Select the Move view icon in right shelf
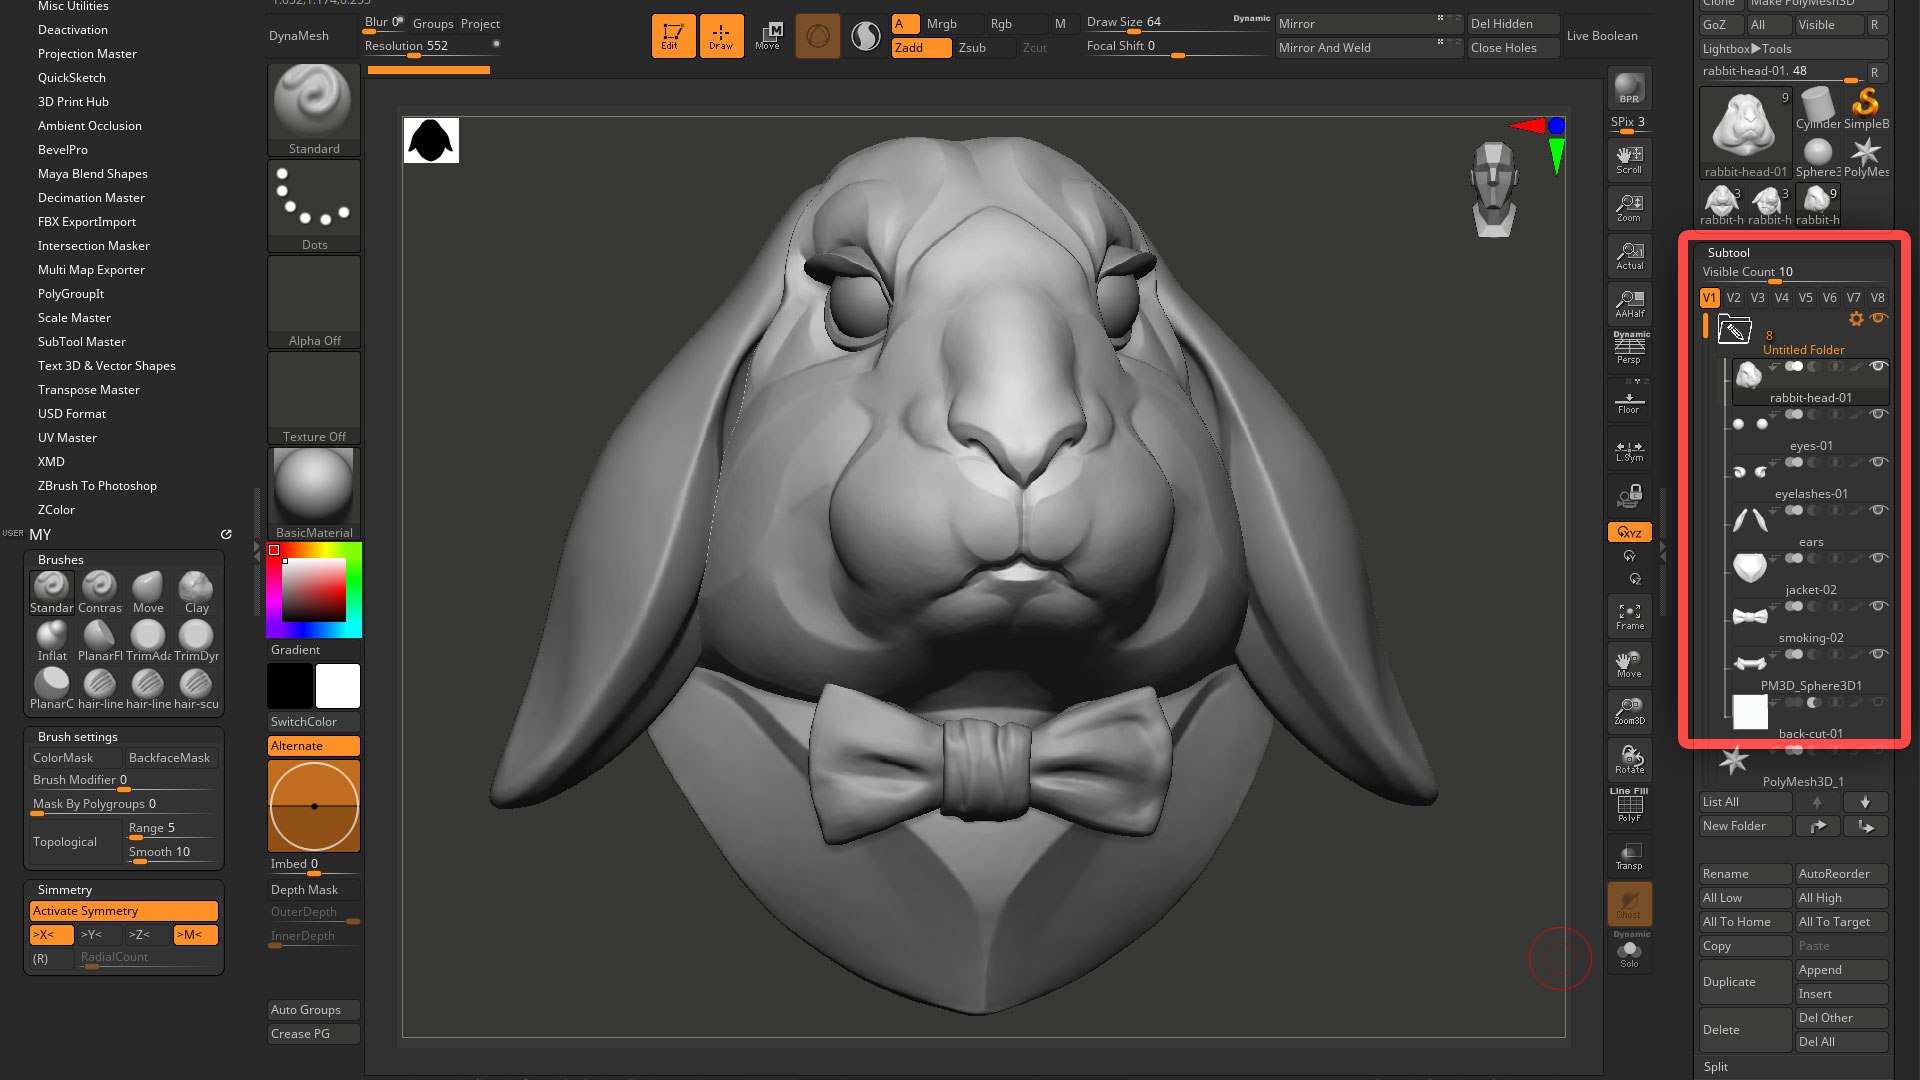Image resolution: width=1920 pixels, height=1080 pixels. click(1629, 664)
